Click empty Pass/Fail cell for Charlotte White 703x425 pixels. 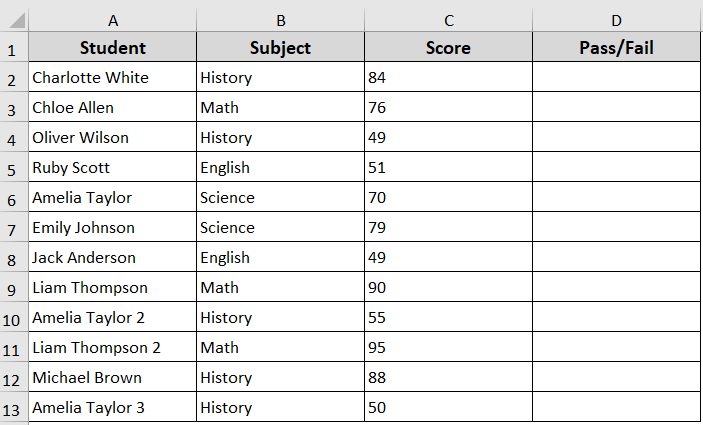coord(616,78)
